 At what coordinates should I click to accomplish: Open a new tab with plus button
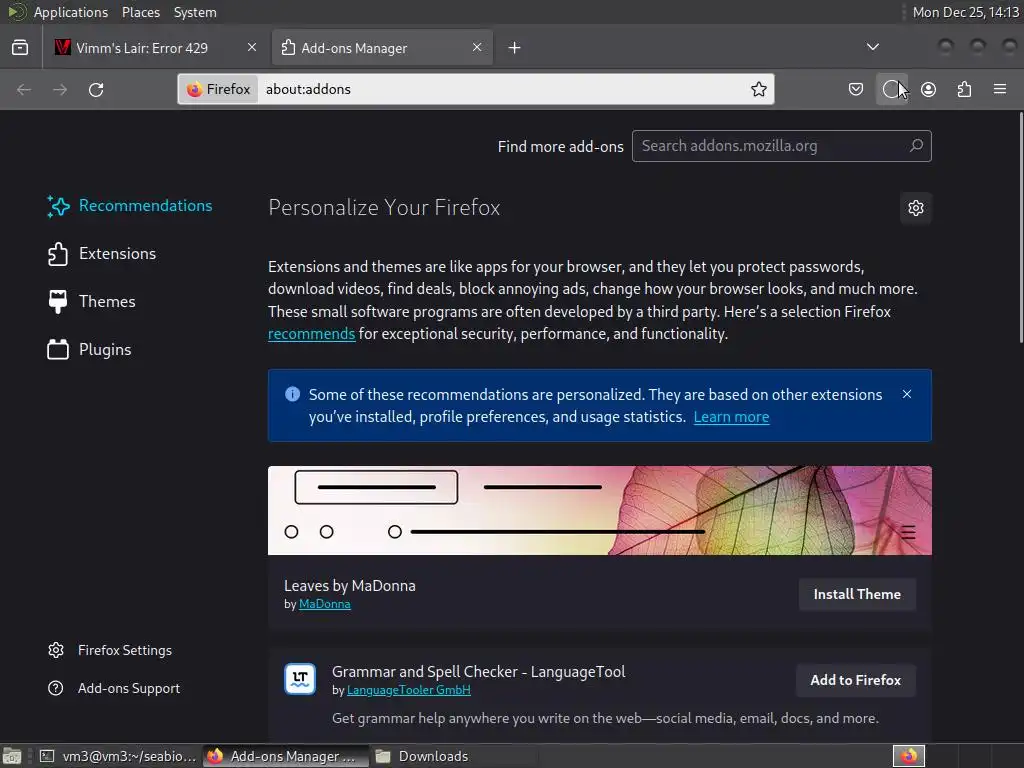[x=515, y=48]
